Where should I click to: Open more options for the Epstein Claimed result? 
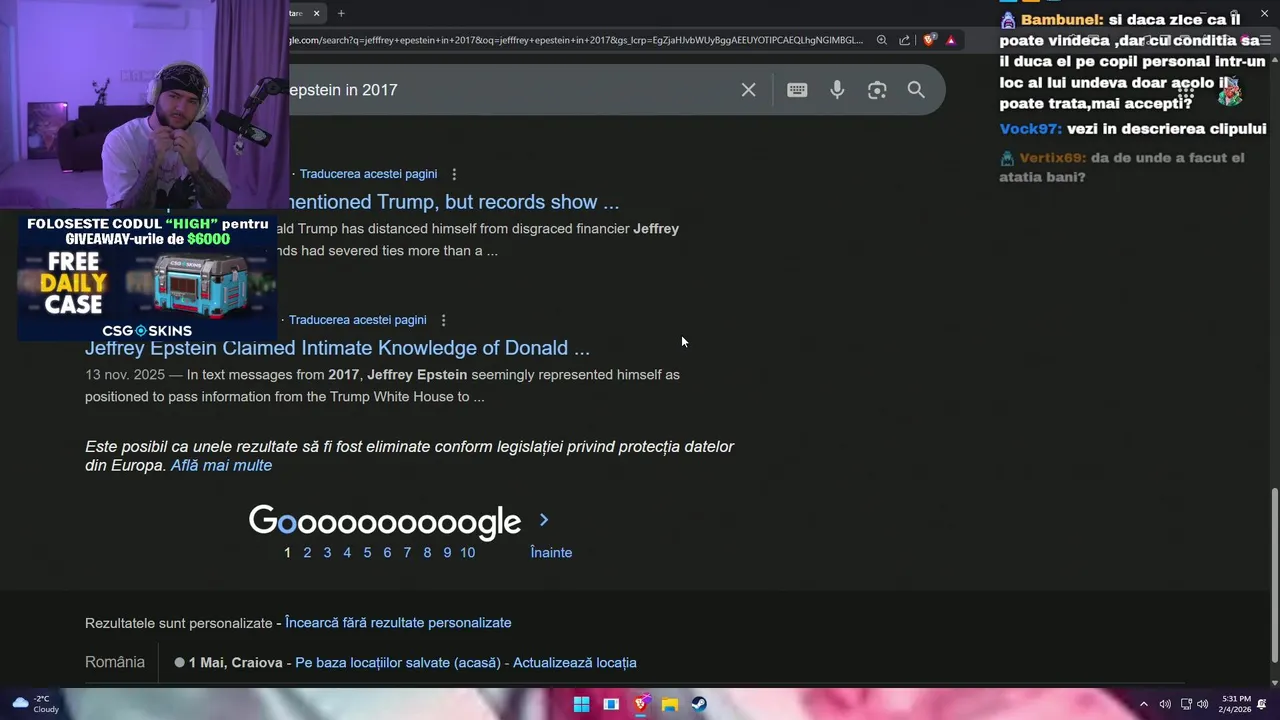click(443, 320)
